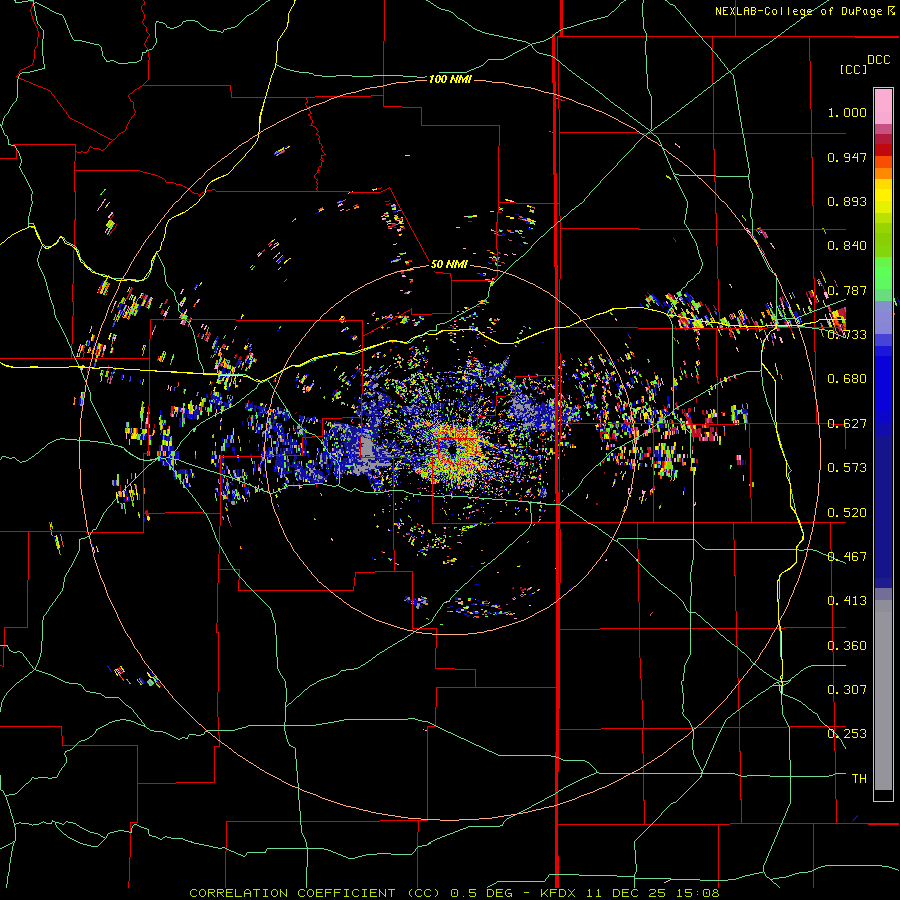Select the 0.307 scale value
This screenshot has height=900, width=900.
coord(847,690)
